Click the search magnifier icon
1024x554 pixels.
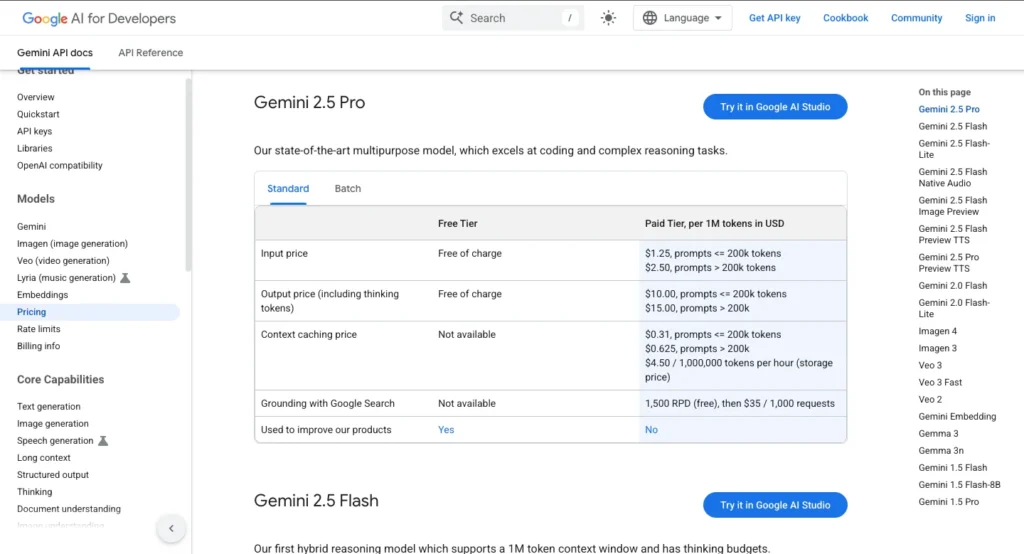[456, 18]
